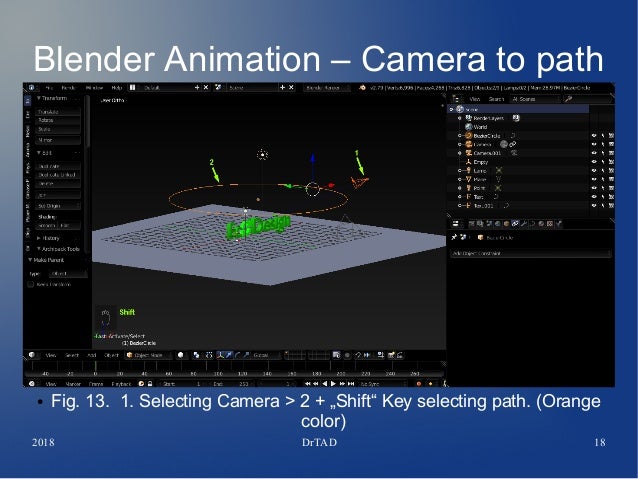Toggle visibility eye for Camera.001
Image resolution: width=638 pixels, height=479 pixels.
[x=594, y=153]
